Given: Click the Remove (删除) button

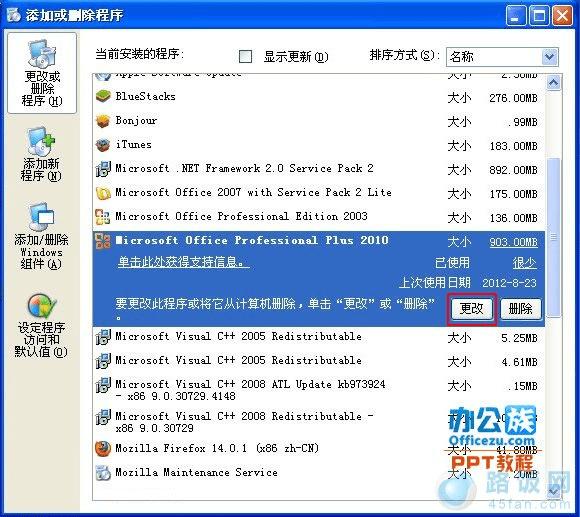Looking at the screenshot, I should coord(520,308).
